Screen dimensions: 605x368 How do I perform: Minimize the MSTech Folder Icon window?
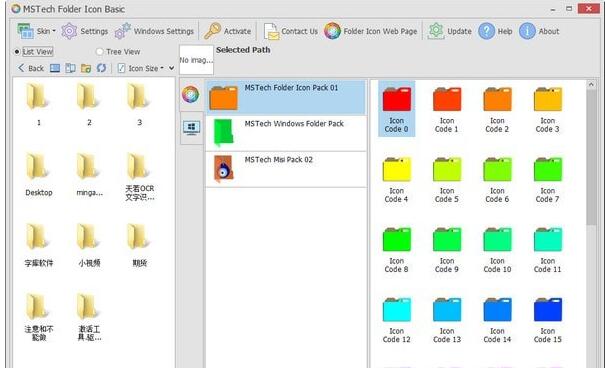point(553,9)
